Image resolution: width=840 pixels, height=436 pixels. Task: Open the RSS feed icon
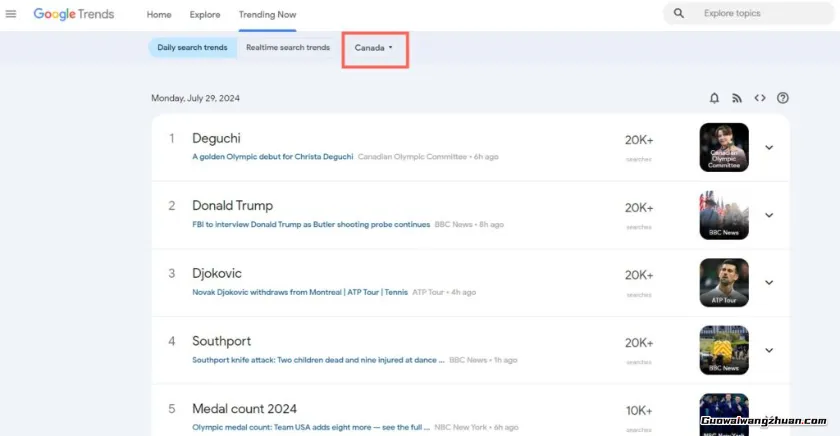coord(737,98)
